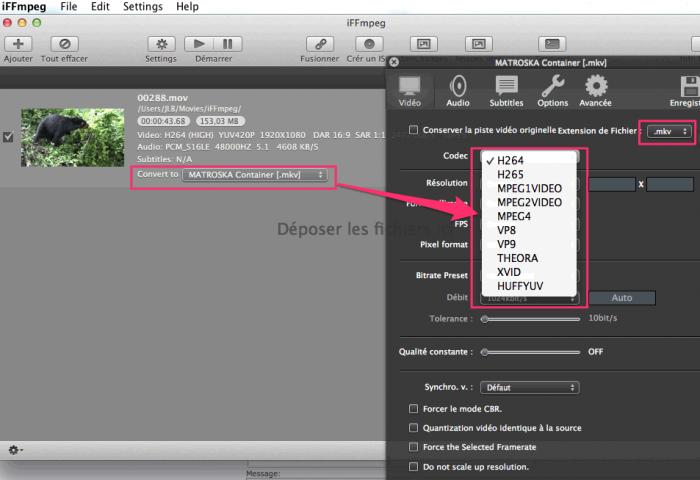Viewport: 700px width, 480px height.
Task: Choose MPEG2VIDEO codec
Action: 529,202
